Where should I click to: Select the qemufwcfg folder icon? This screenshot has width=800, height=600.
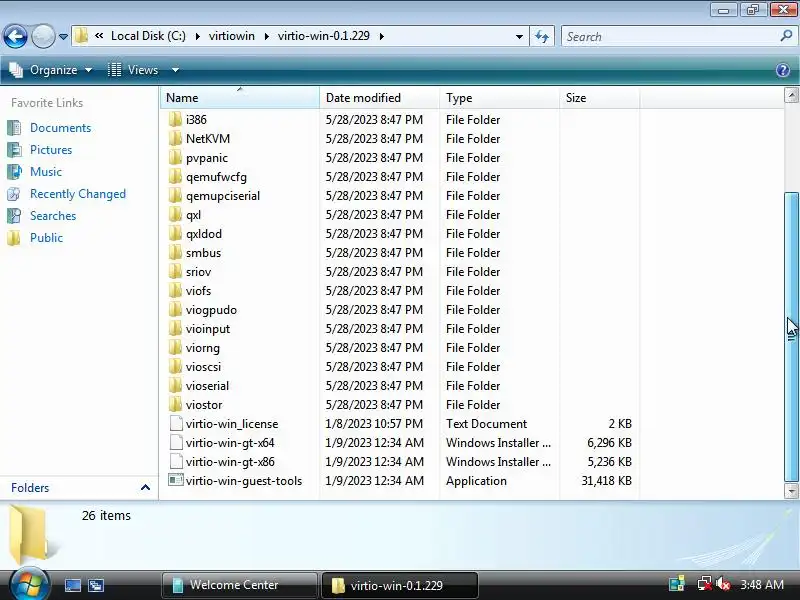coord(175,177)
